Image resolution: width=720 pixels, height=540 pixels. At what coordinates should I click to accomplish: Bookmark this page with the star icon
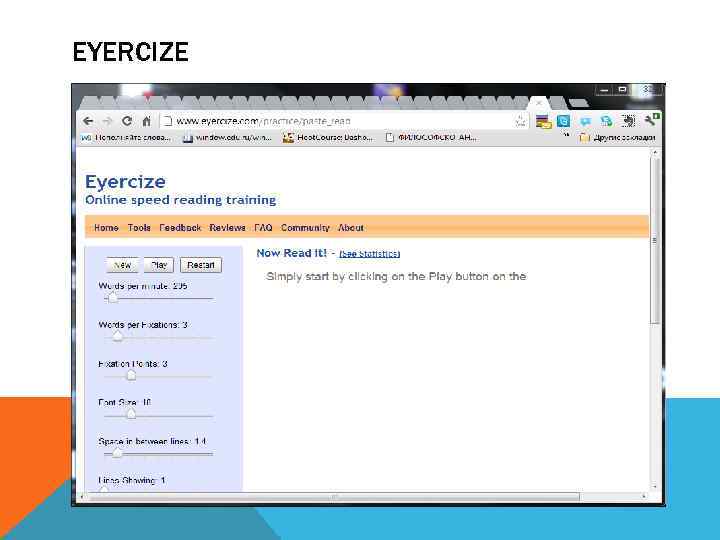point(520,121)
